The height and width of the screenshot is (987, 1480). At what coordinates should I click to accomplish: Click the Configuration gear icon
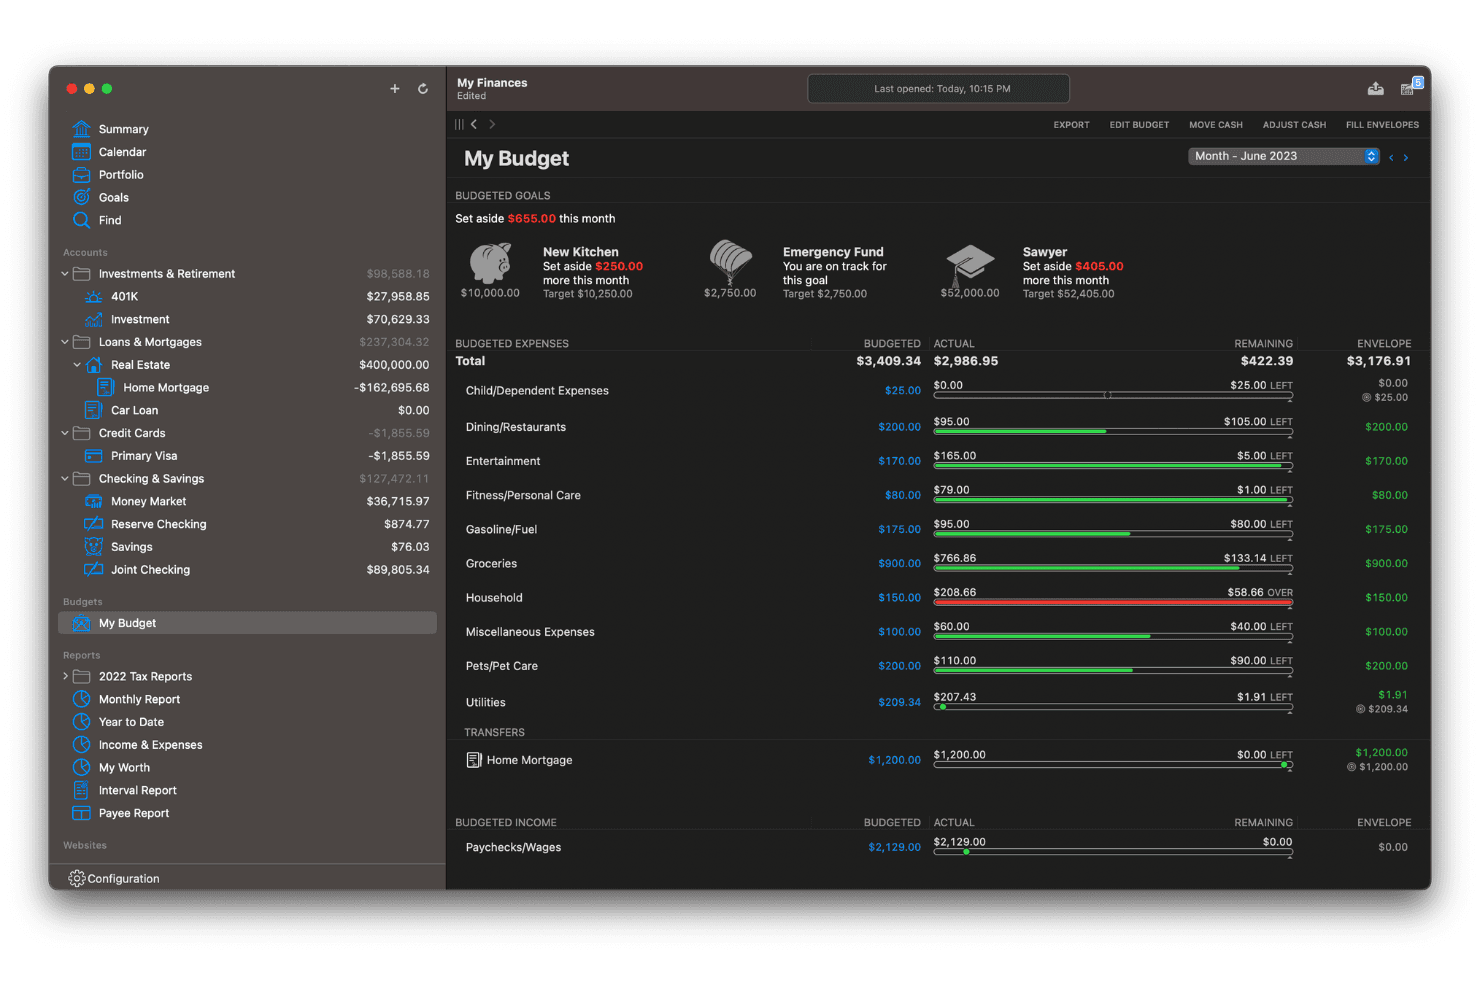pyautogui.click(x=77, y=878)
